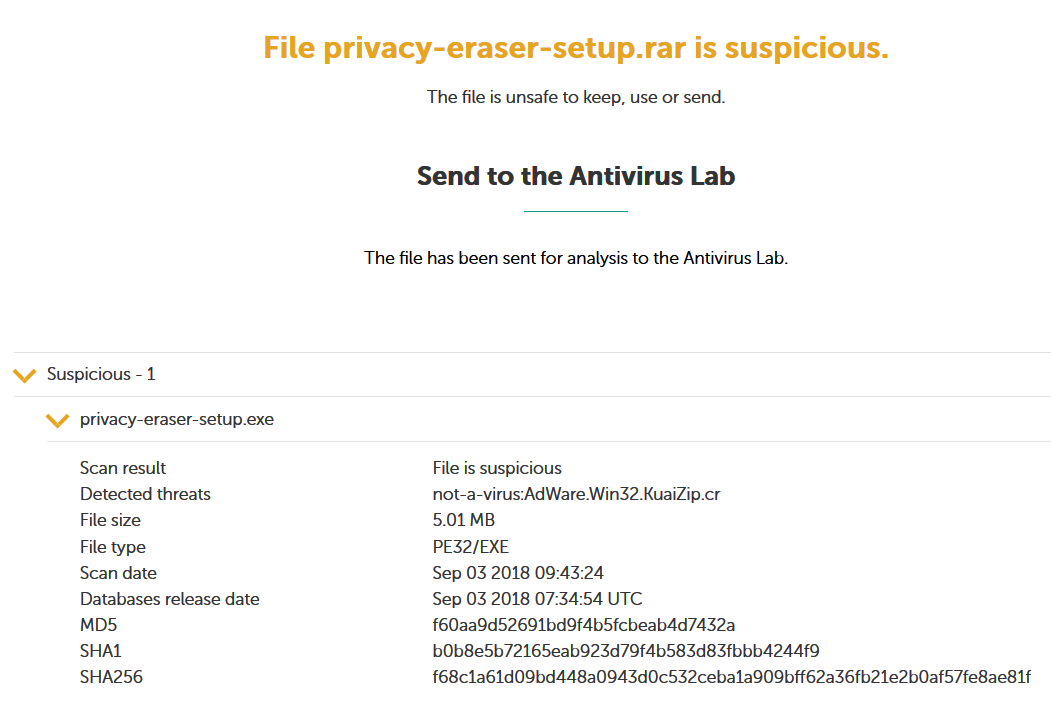Click the "Suspicious - 1" section label

[x=101, y=374]
